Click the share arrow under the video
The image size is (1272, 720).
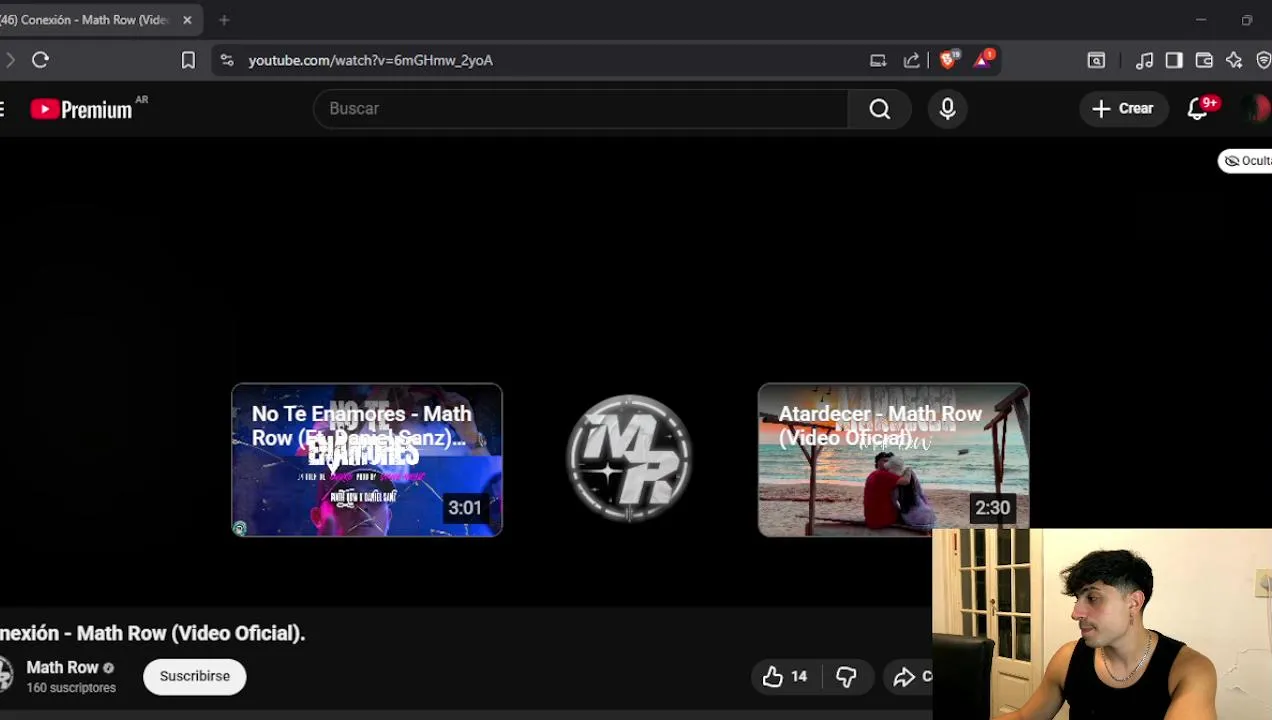904,677
